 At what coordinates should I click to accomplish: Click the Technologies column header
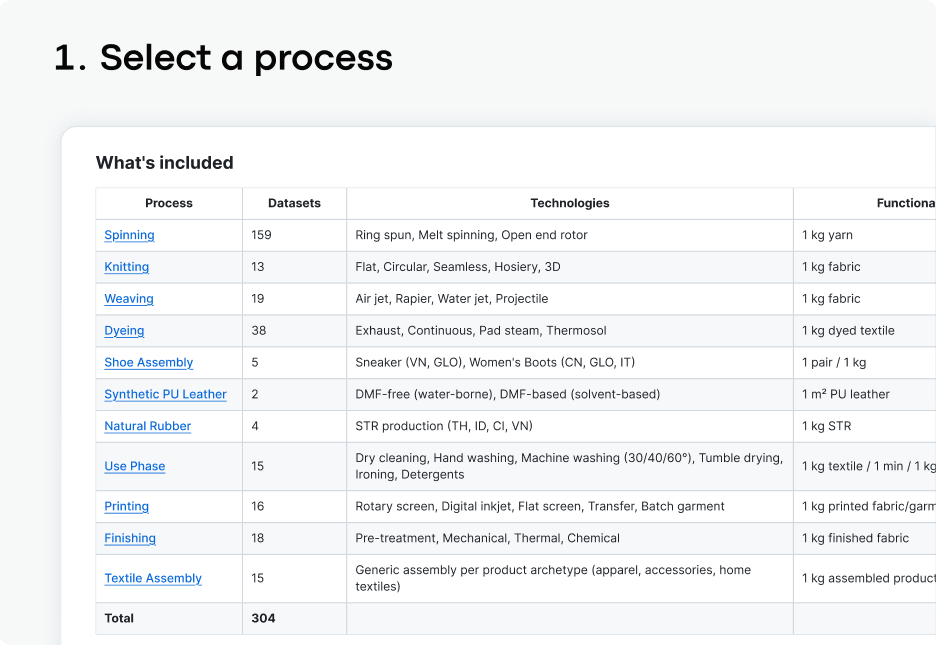click(570, 203)
